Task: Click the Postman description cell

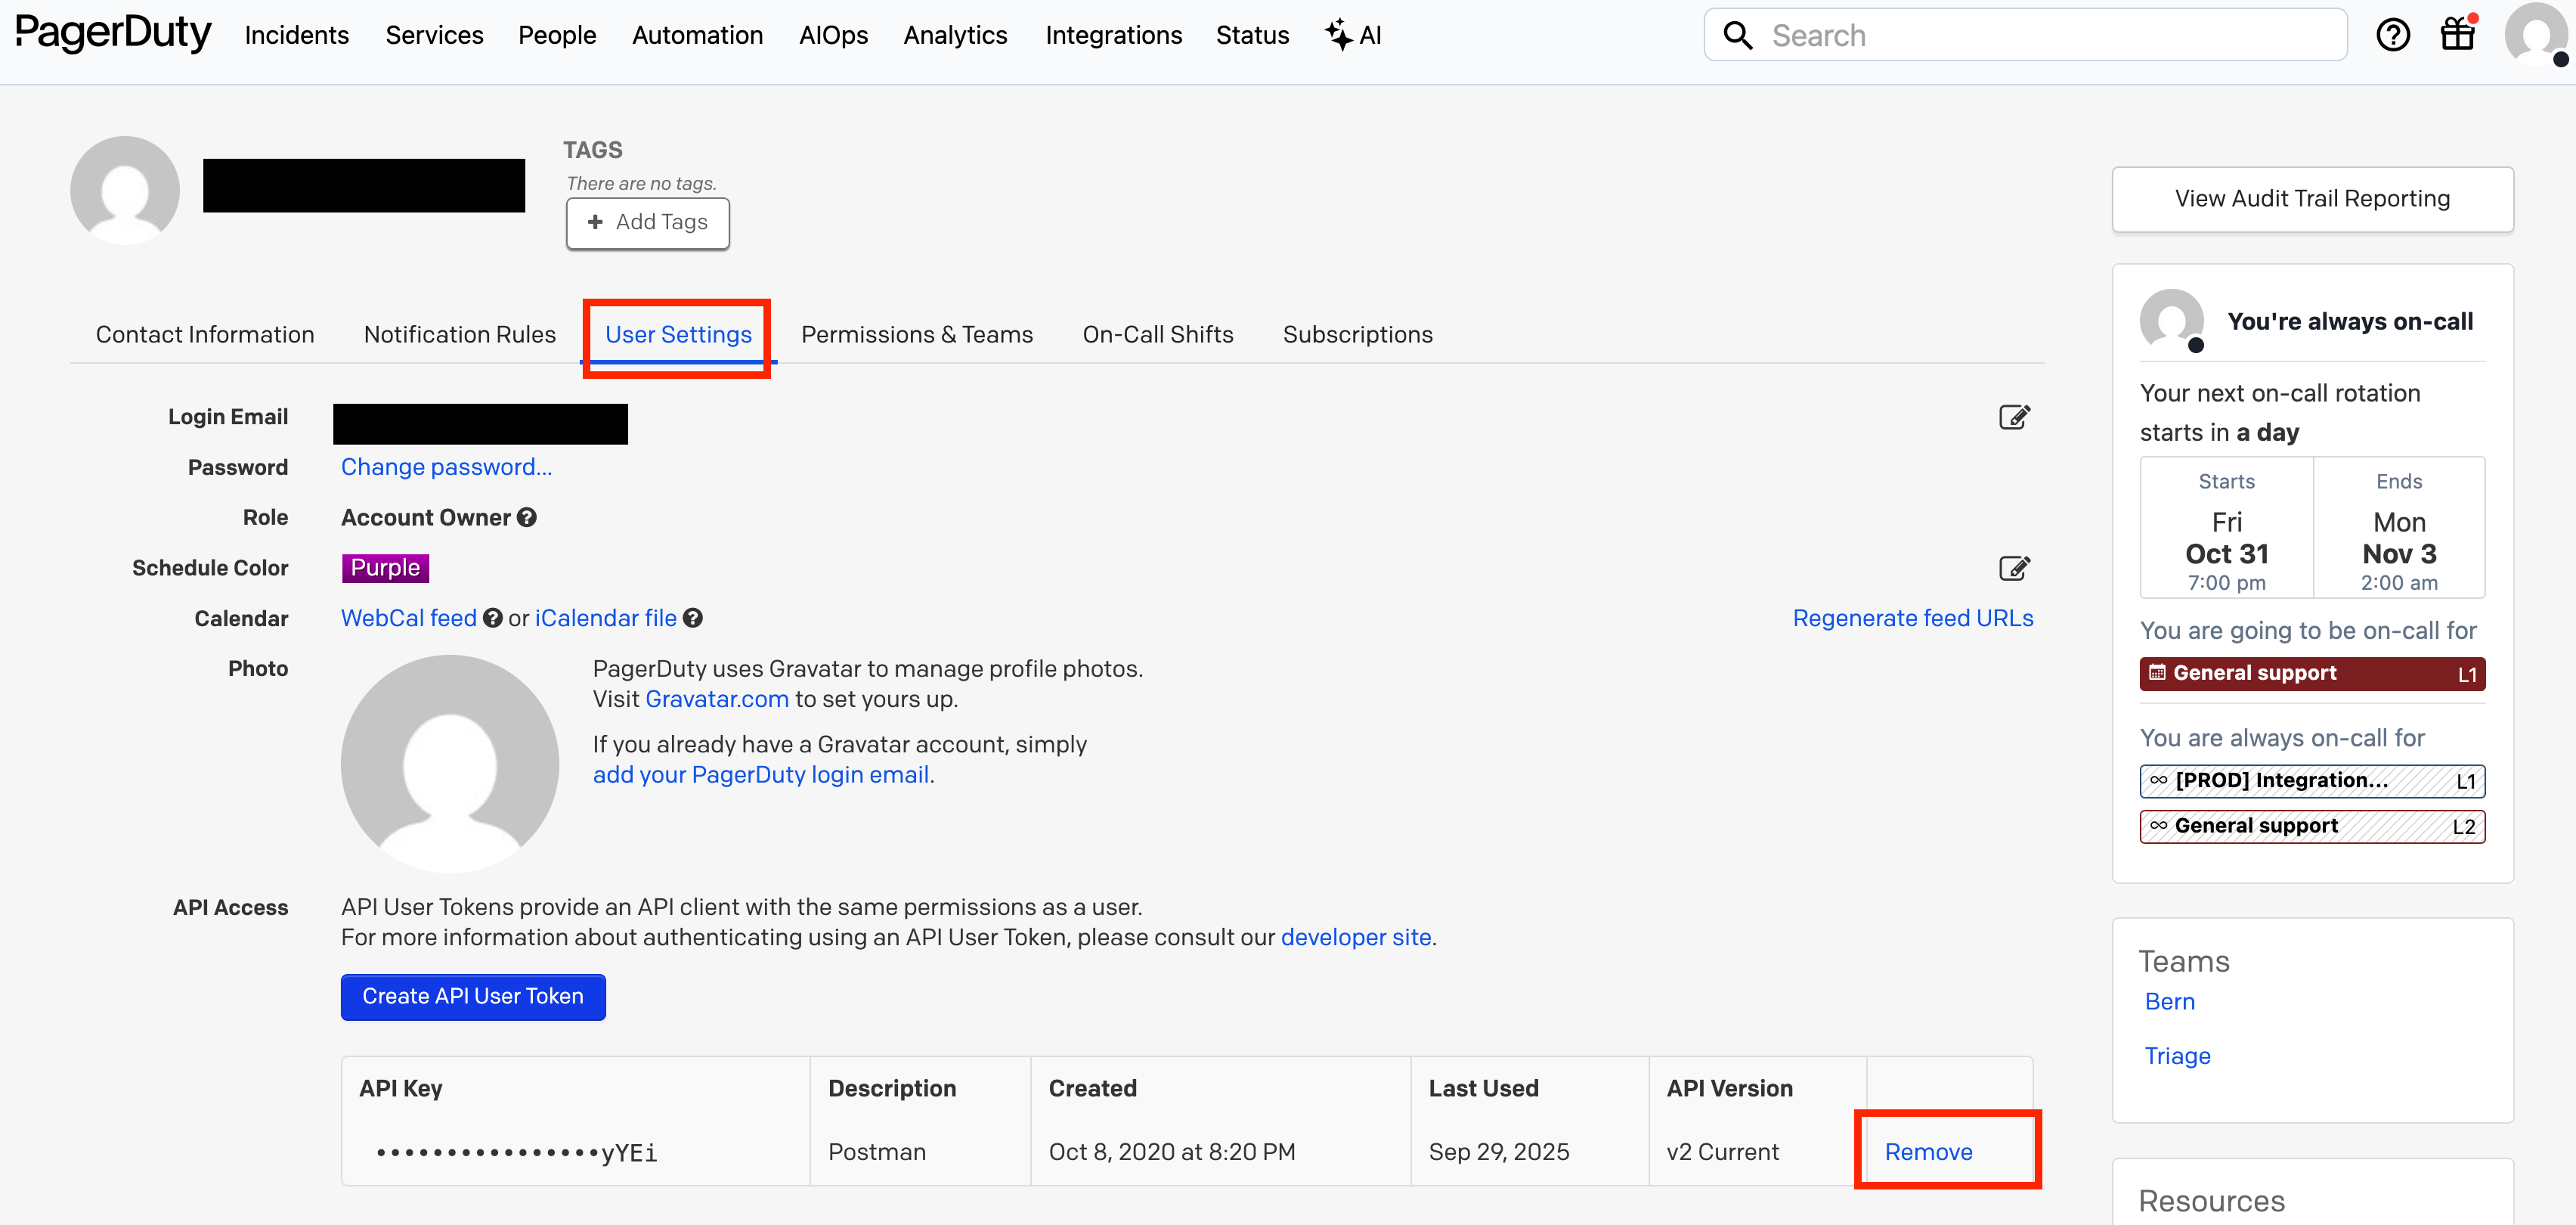Action: pyautogui.click(x=877, y=1152)
